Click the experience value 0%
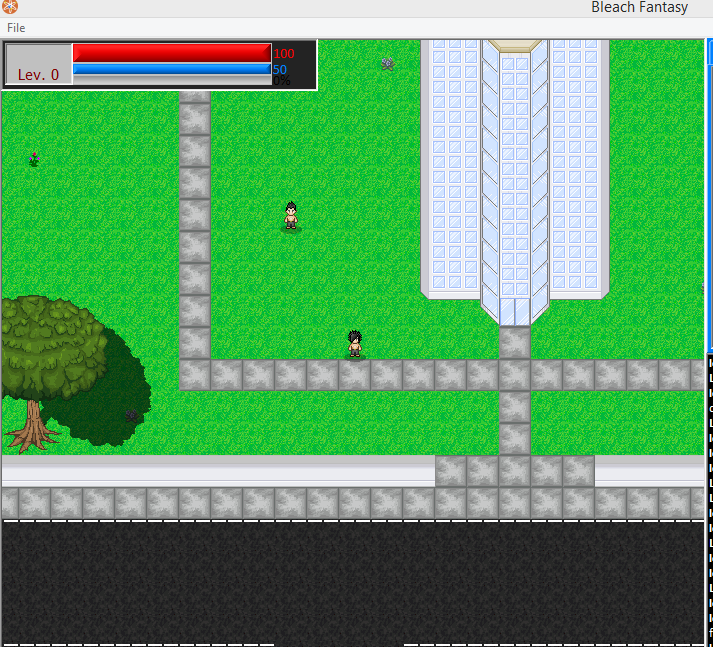The width and height of the screenshot is (713, 647). point(282,81)
